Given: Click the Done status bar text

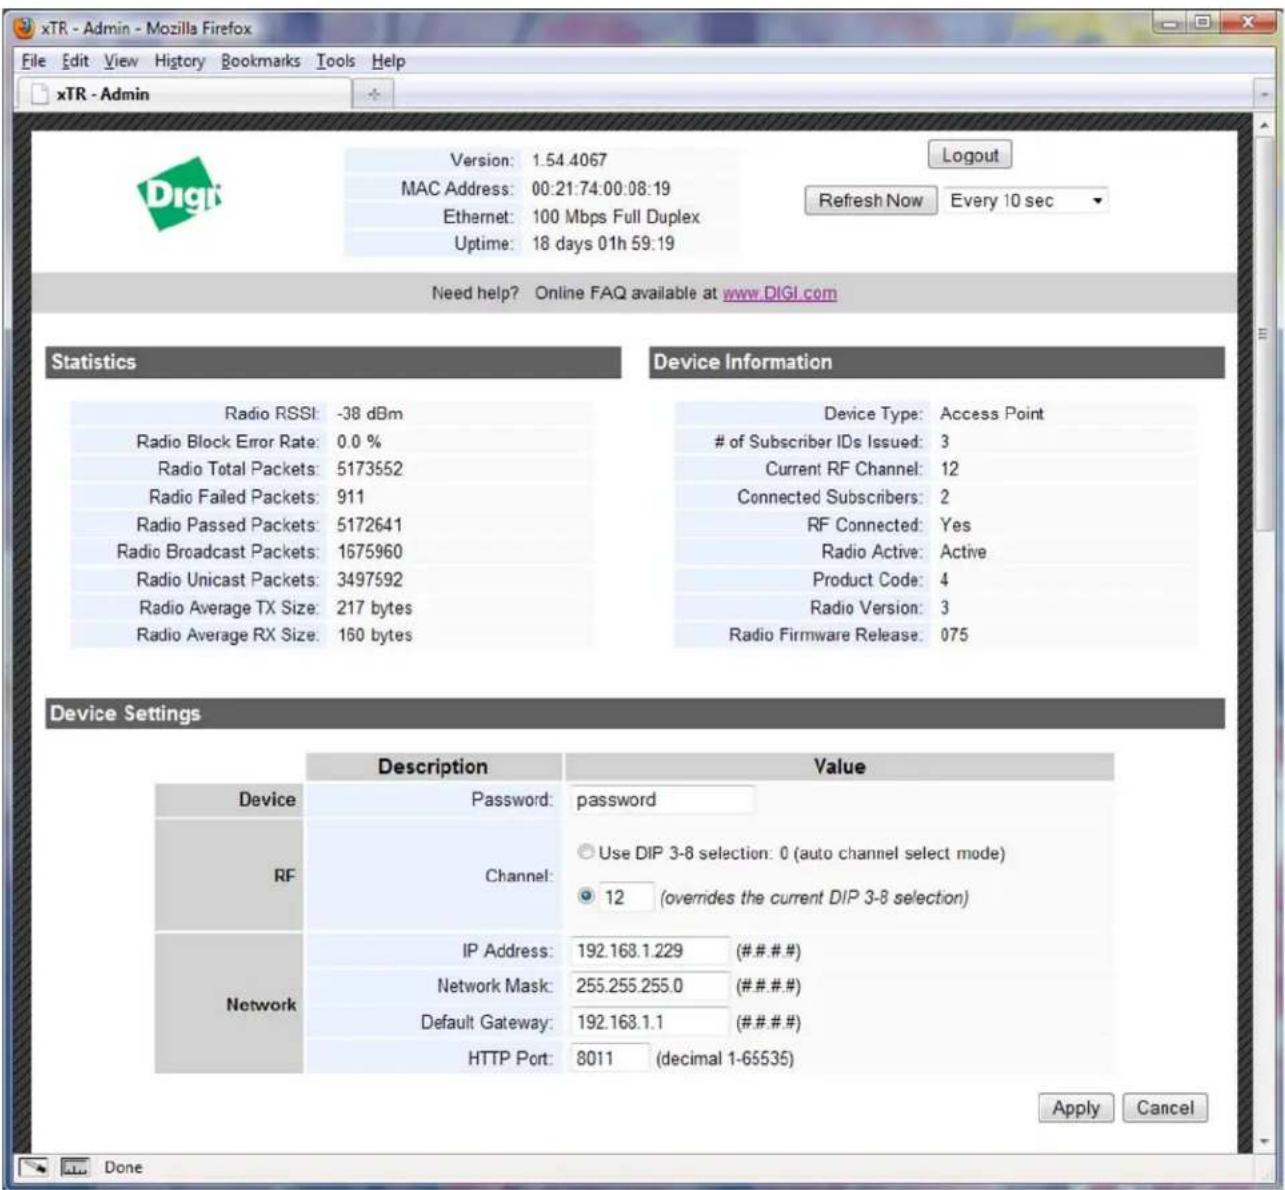Looking at the screenshot, I should (x=124, y=1167).
